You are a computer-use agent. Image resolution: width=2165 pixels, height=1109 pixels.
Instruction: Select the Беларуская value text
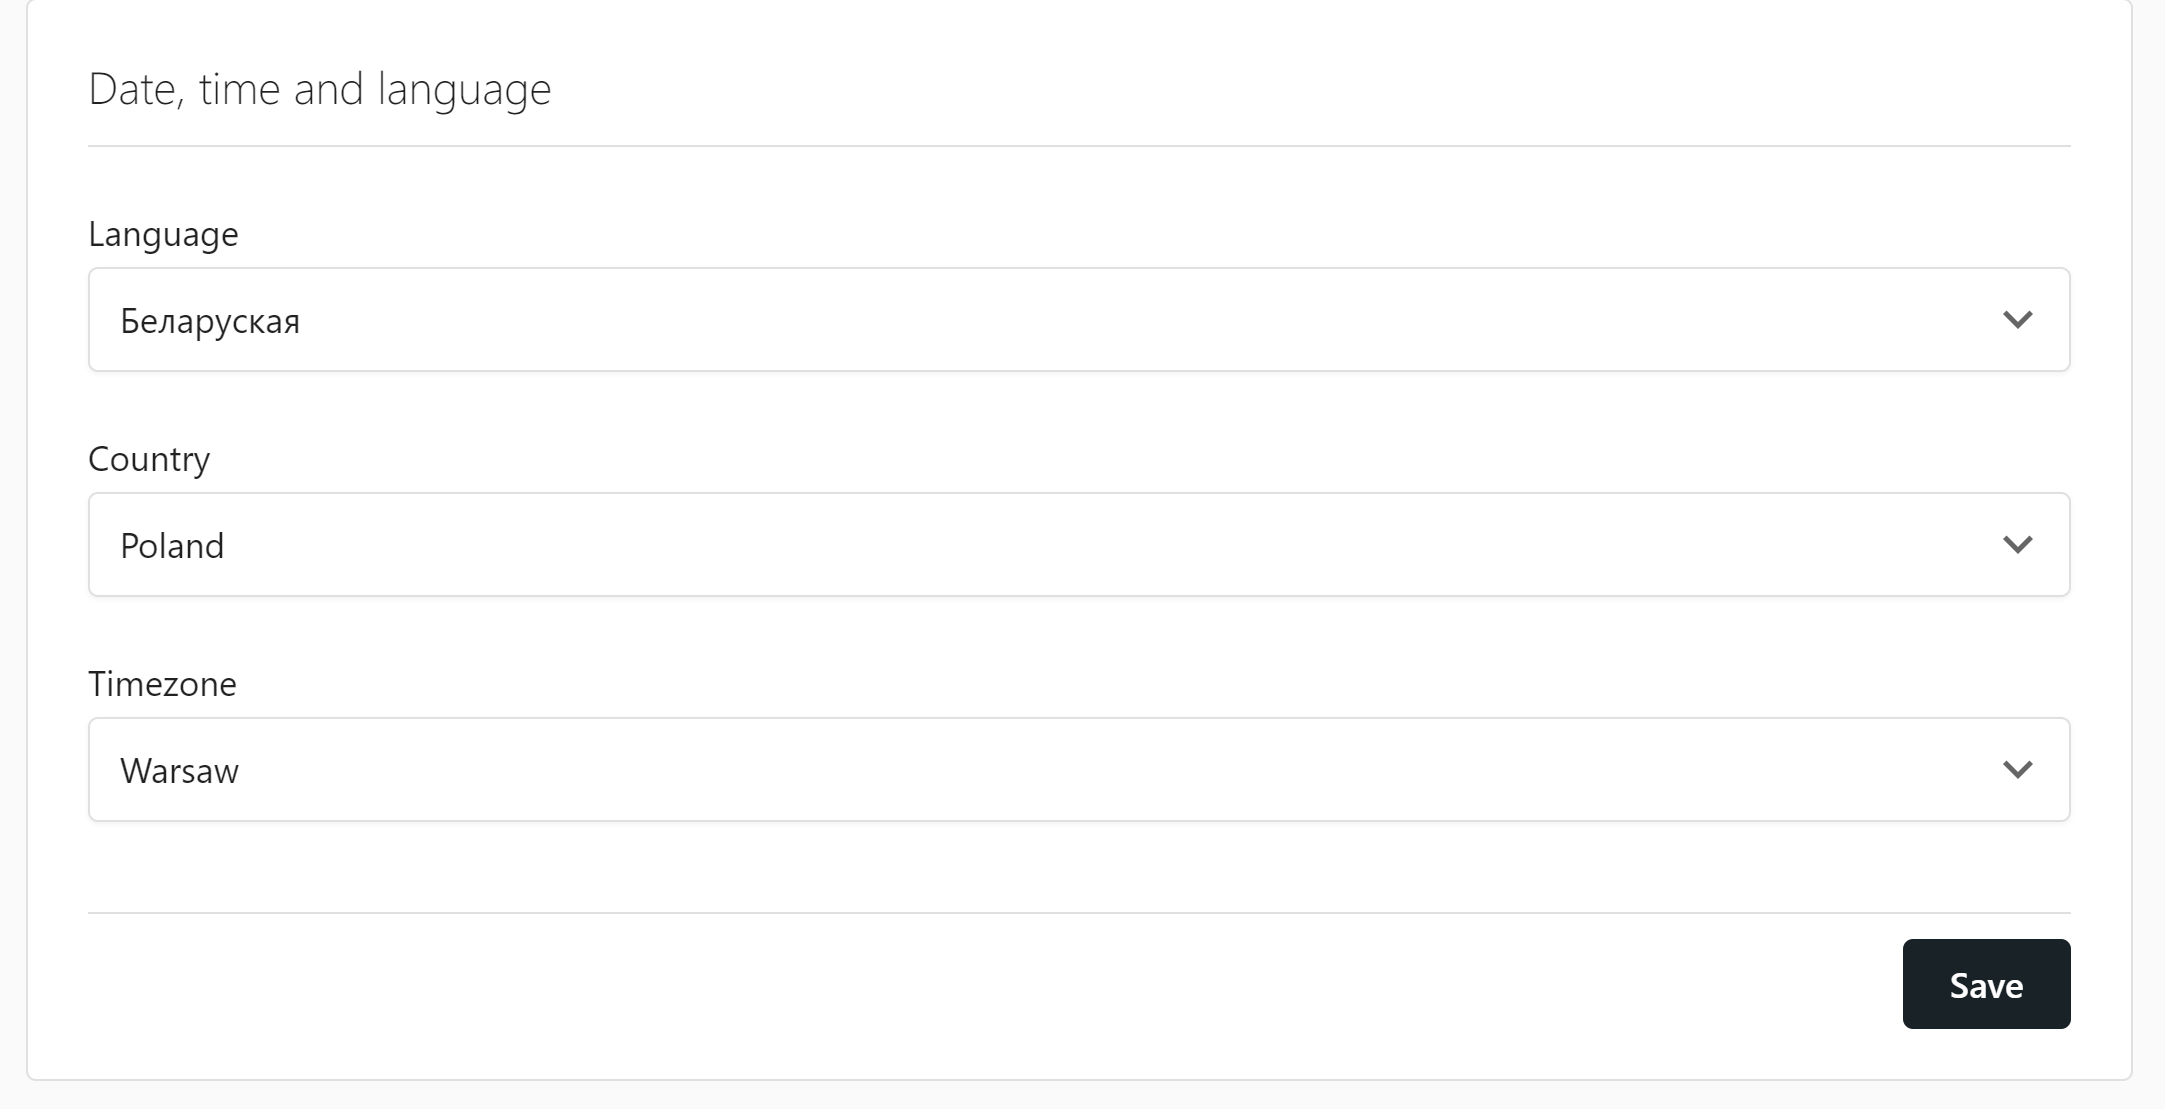pyautogui.click(x=210, y=321)
